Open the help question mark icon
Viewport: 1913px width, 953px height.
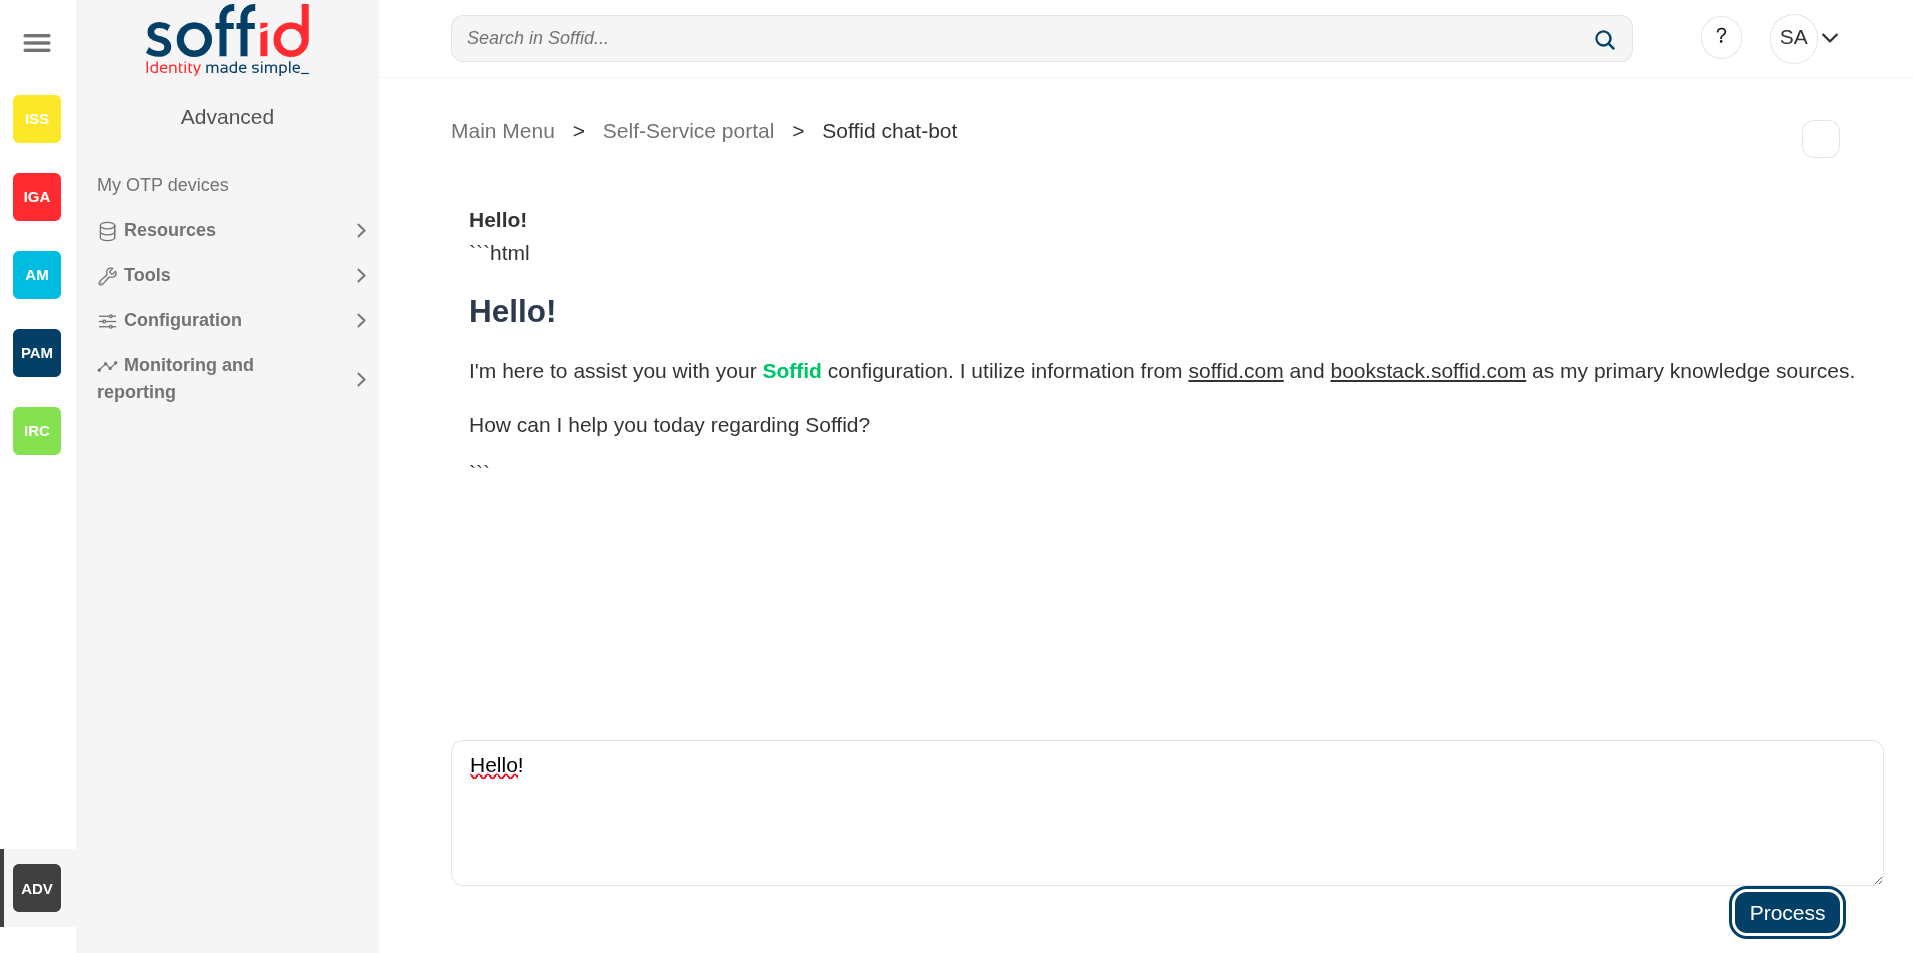(1720, 37)
